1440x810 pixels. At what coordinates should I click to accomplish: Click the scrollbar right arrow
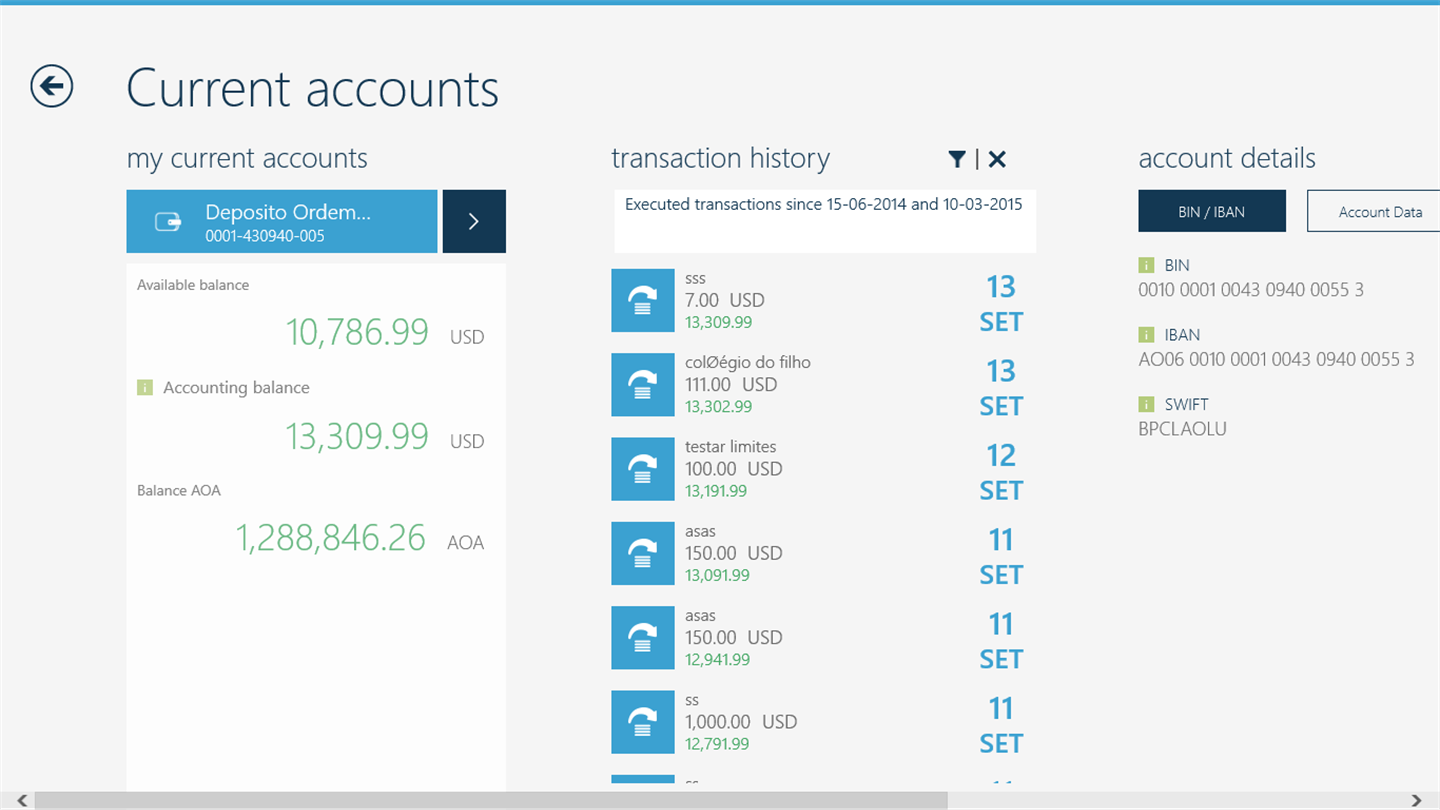(x=1417, y=800)
